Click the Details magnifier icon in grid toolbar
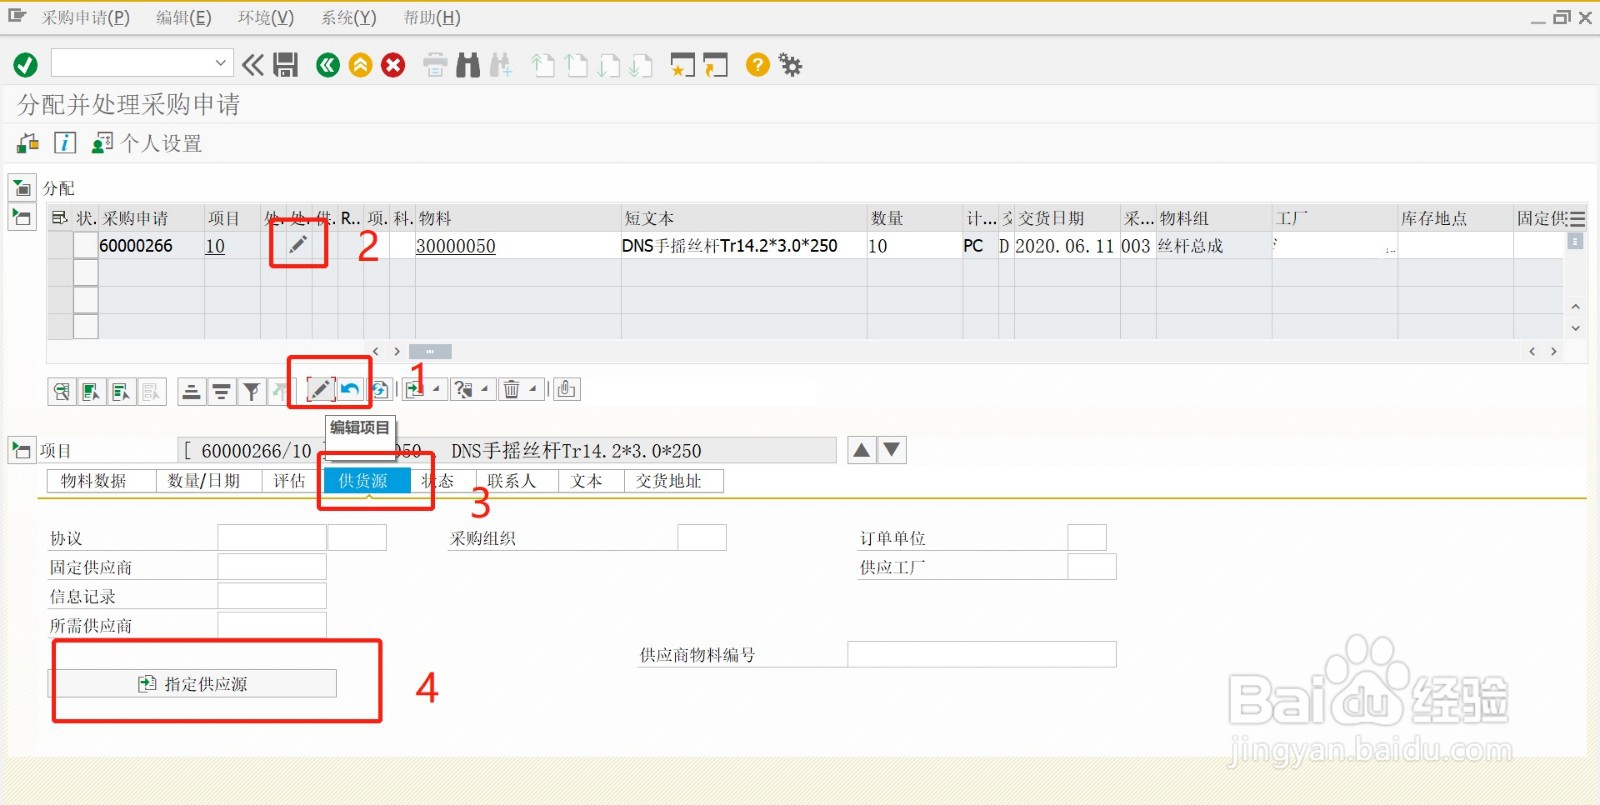 62,391
